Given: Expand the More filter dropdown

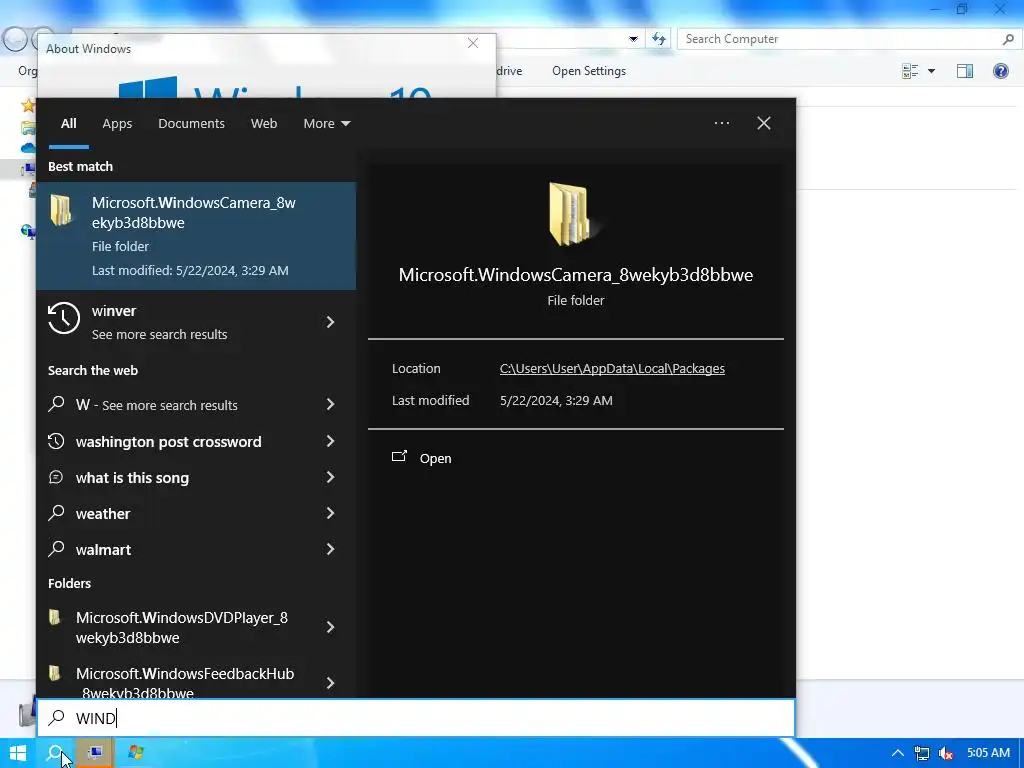Looking at the screenshot, I should (327, 123).
